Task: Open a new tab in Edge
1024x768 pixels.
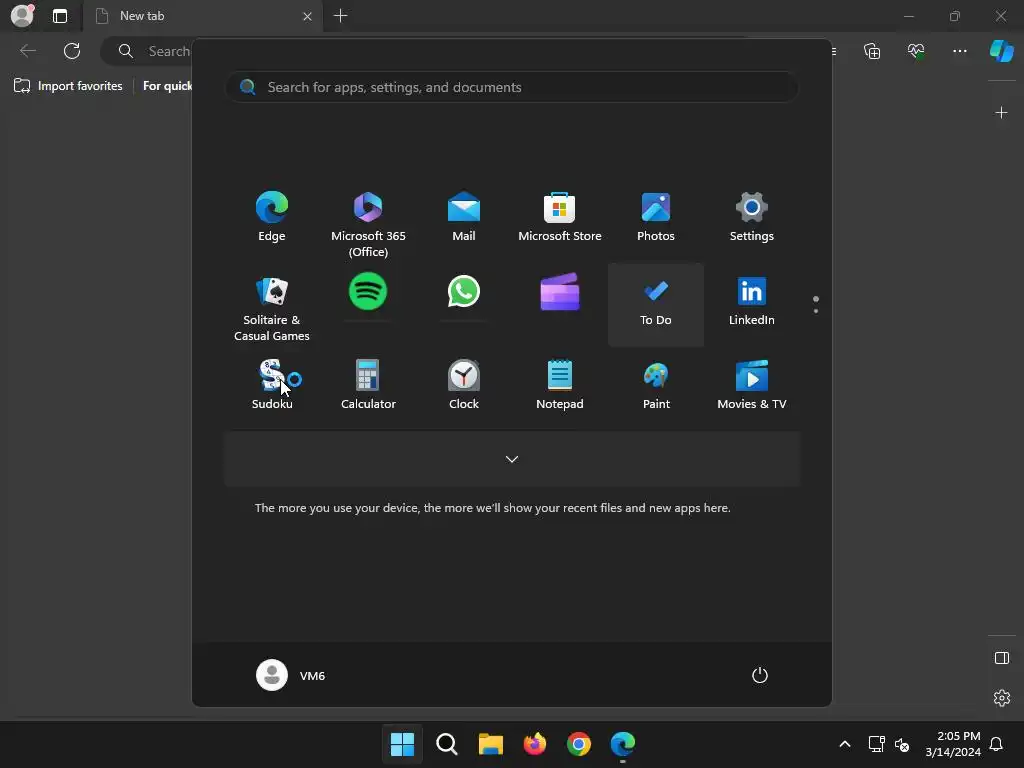Action: [x=340, y=16]
